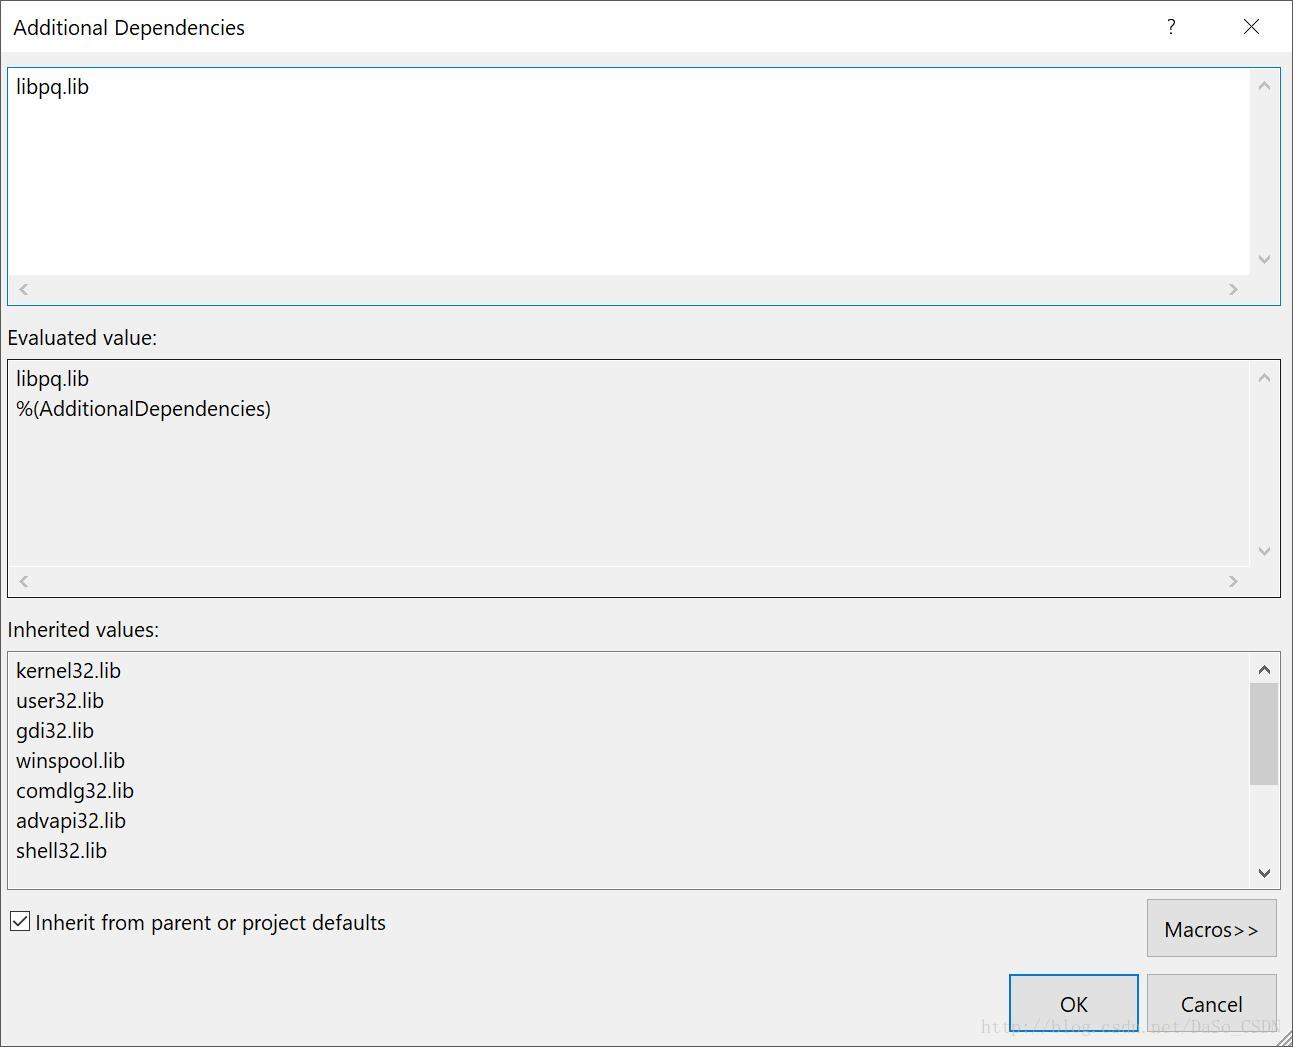Select advapi32.lib in Inherited values
This screenshot has width=1293, height=1047.
(71, 821)
